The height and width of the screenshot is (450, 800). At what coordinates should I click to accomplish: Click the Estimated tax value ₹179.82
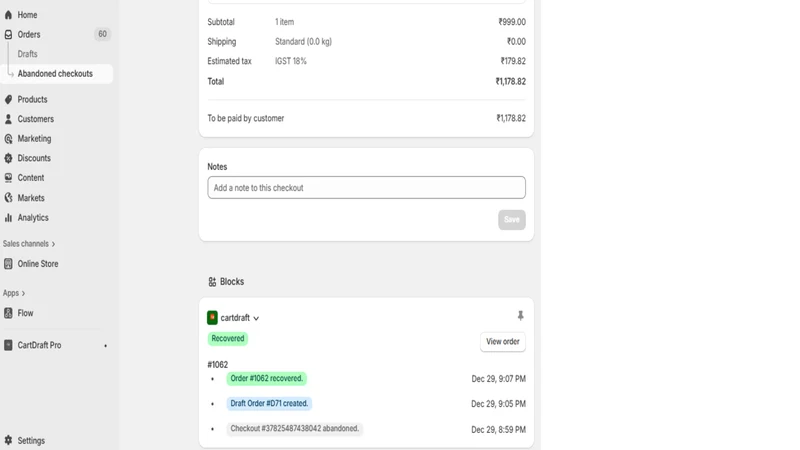tap(513, 61)
